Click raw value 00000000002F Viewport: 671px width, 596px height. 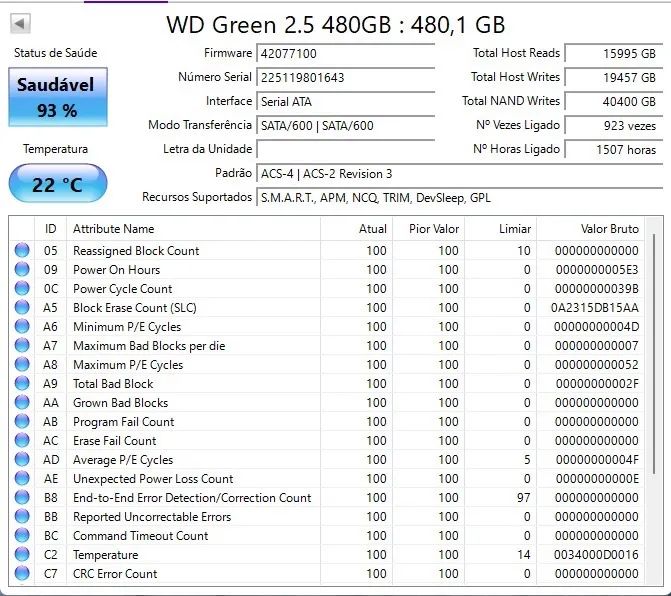point(597,383)
